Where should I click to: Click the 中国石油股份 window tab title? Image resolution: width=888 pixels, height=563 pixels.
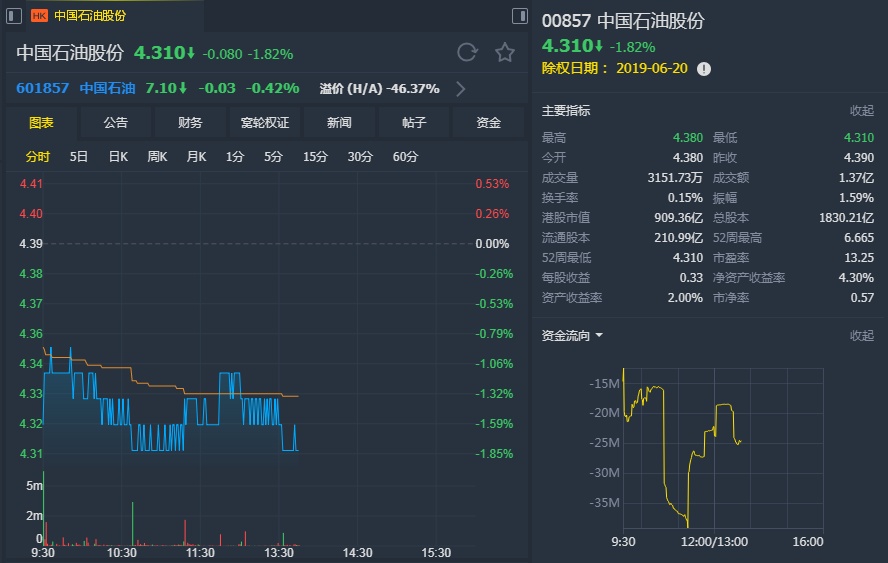[90, 16]
